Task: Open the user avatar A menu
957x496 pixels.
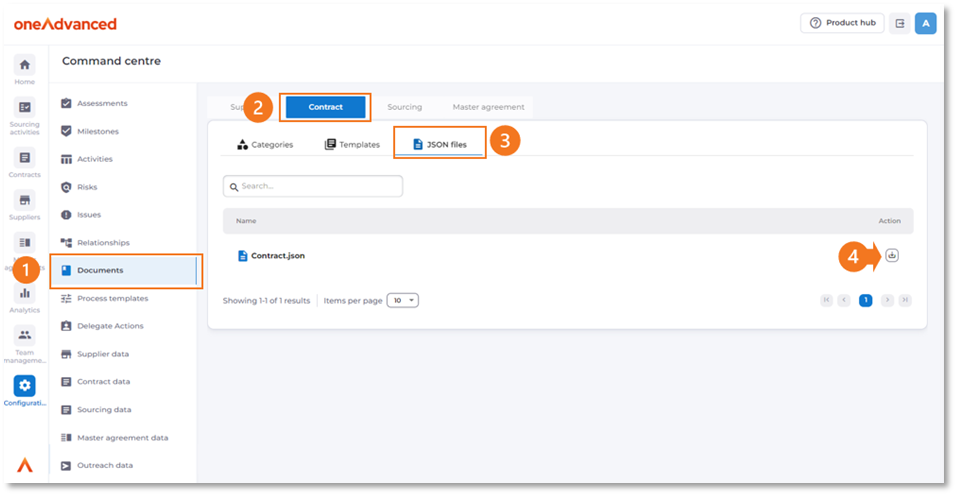Action: 925,23
